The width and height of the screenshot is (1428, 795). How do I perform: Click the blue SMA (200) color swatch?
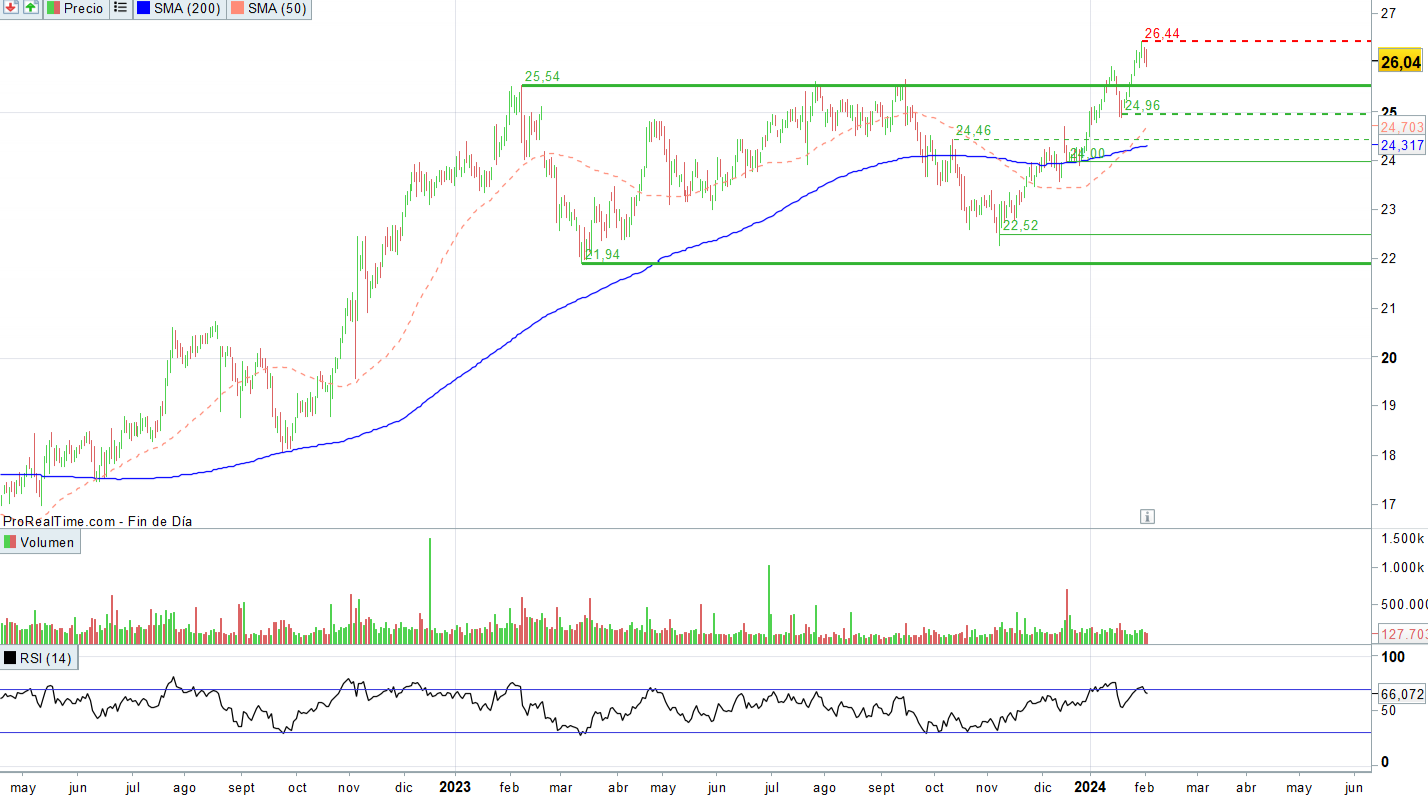tap(144, 8)
